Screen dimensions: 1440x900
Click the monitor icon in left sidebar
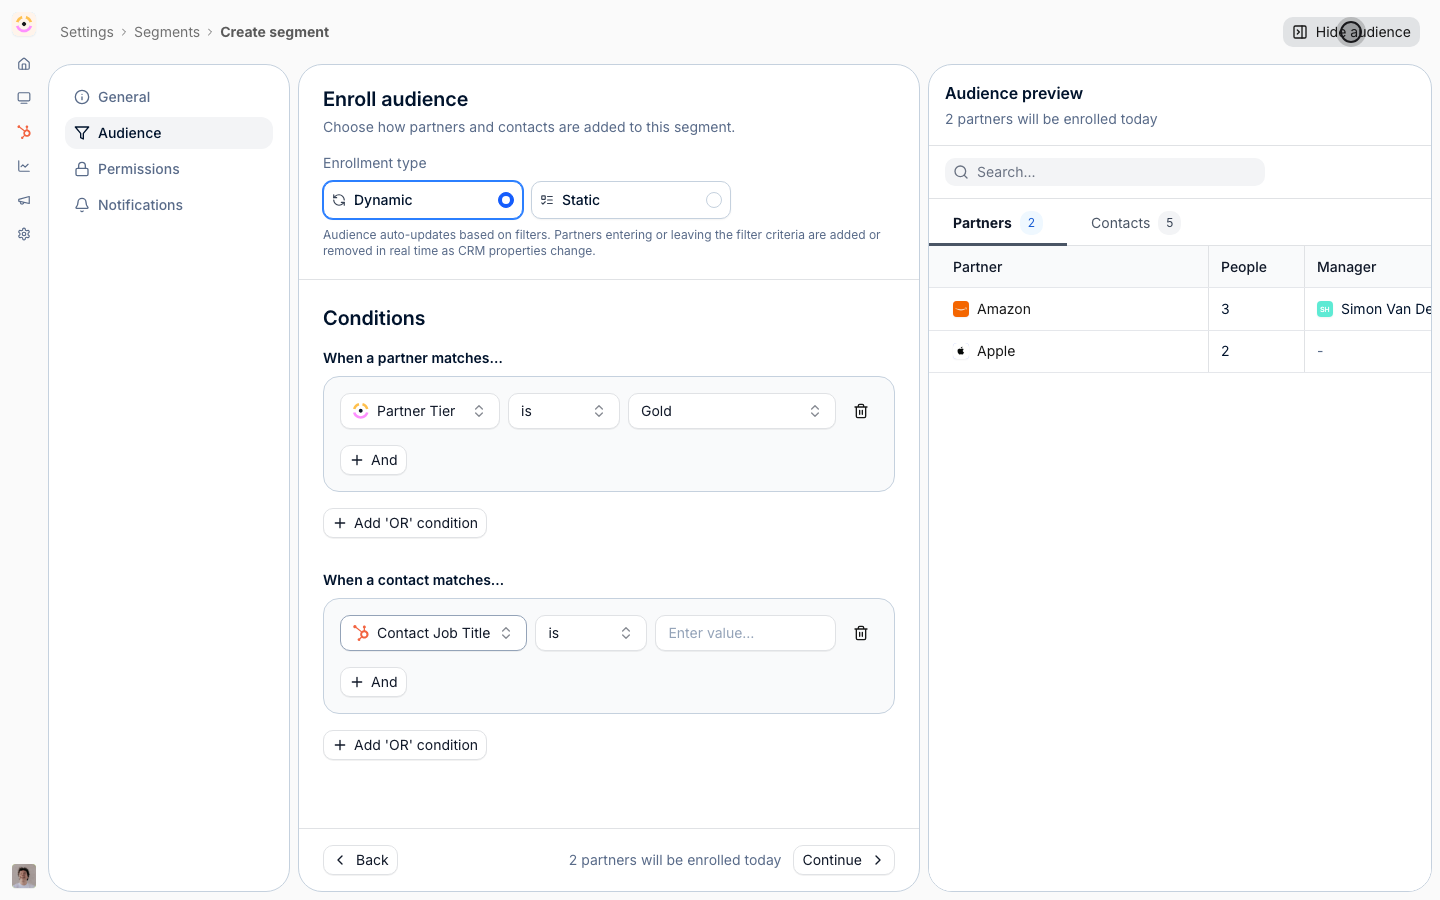24,98
